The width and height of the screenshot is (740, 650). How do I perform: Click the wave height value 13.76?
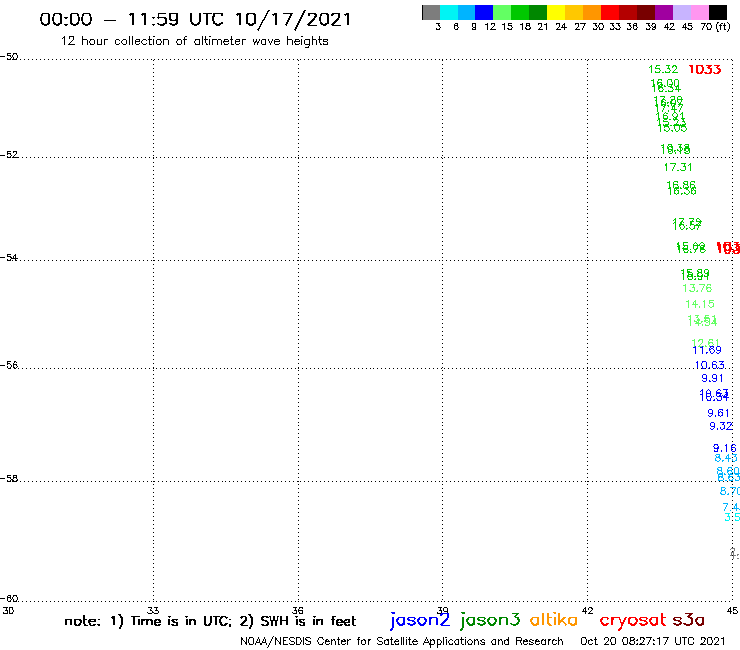pos(697,288)
